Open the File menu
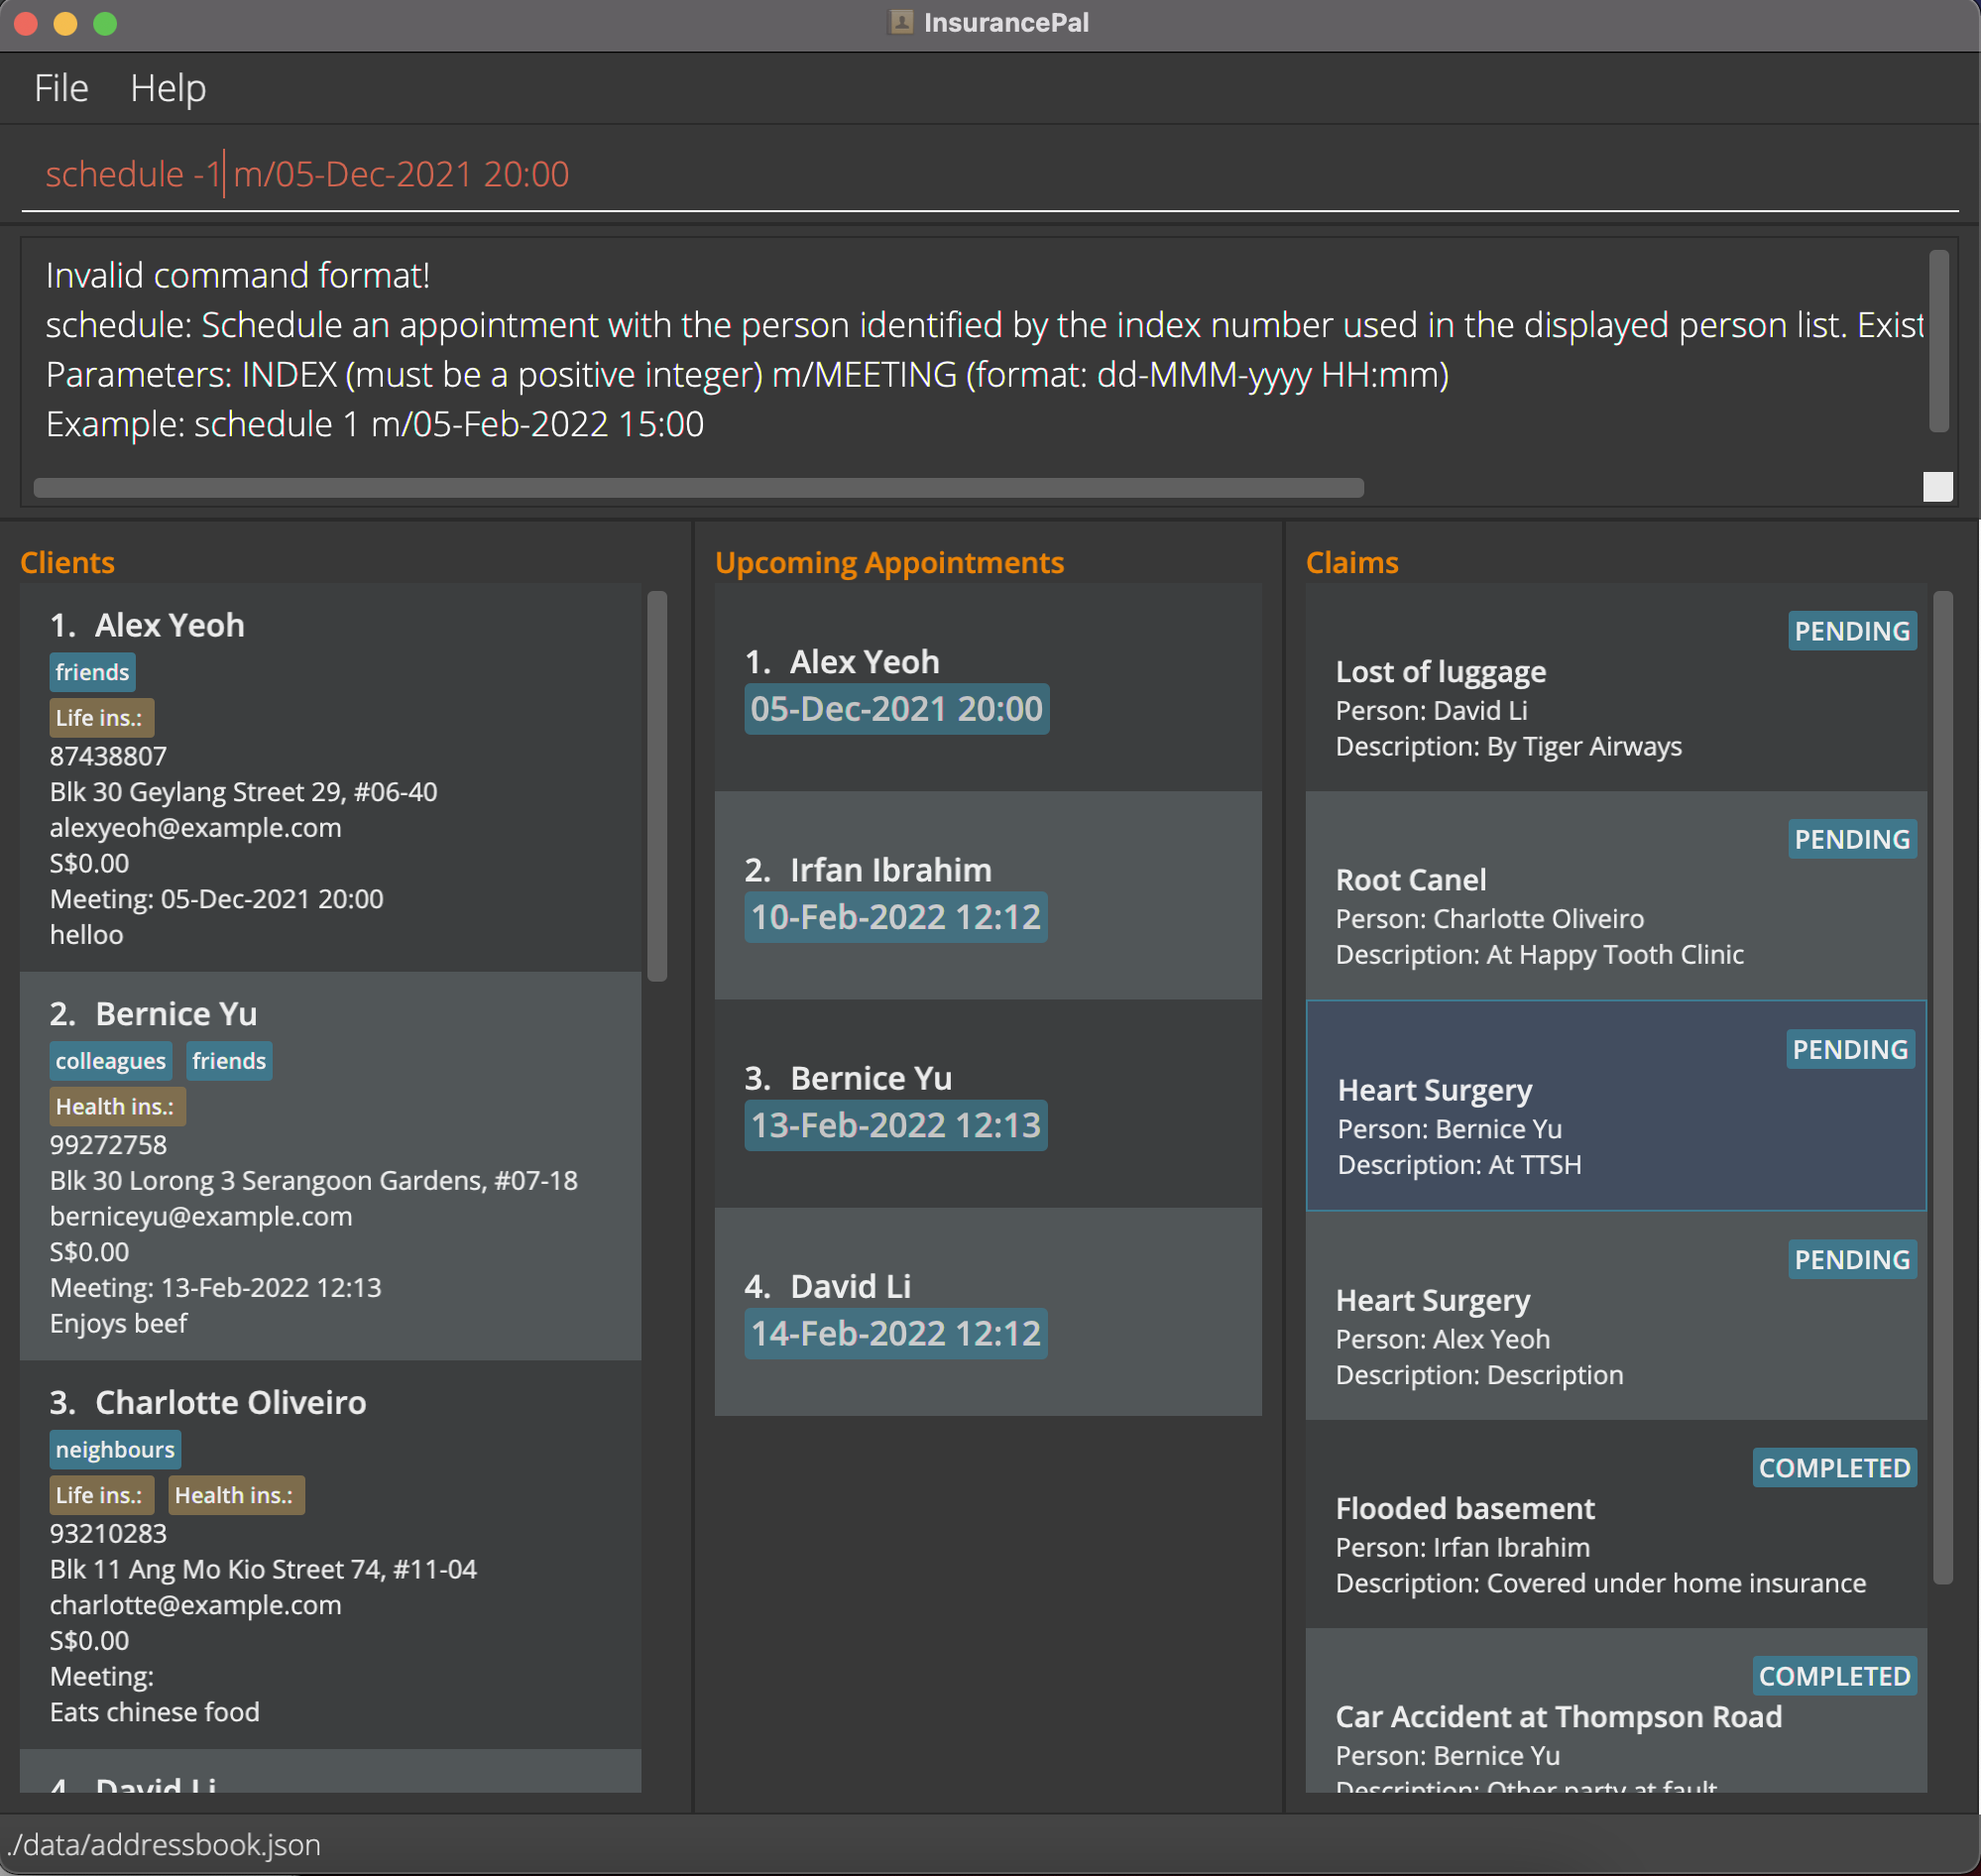This screenshot has width=1981, height=1876. pos(61,88)
